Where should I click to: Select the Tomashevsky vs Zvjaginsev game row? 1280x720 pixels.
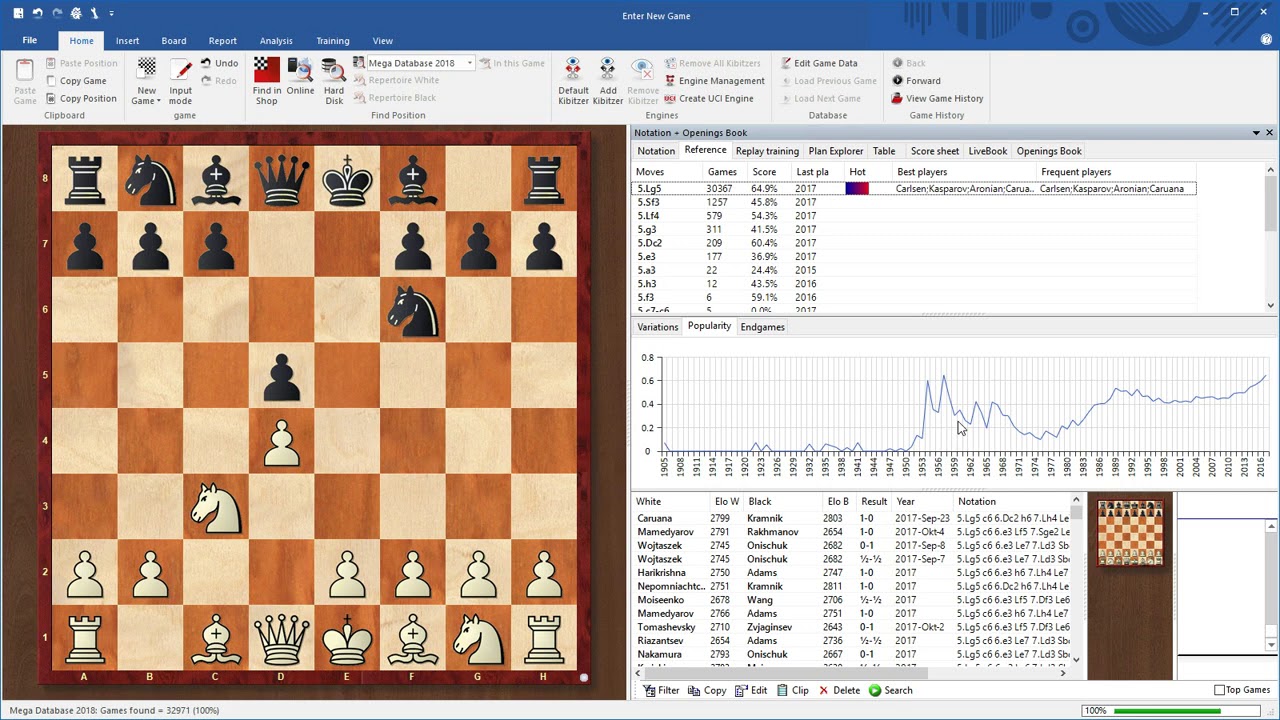(x=853, y=627)
